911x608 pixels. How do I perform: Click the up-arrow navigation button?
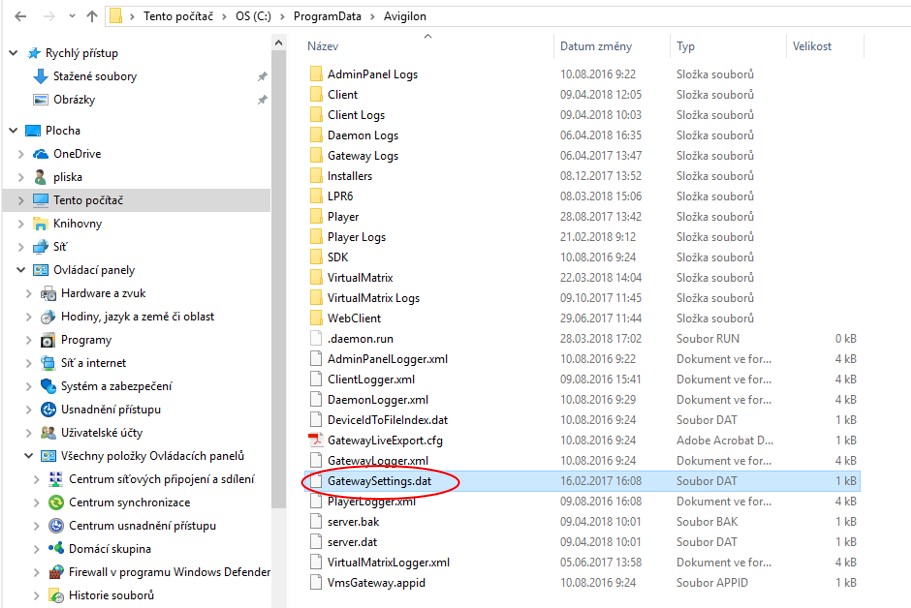tap(92, 16)
